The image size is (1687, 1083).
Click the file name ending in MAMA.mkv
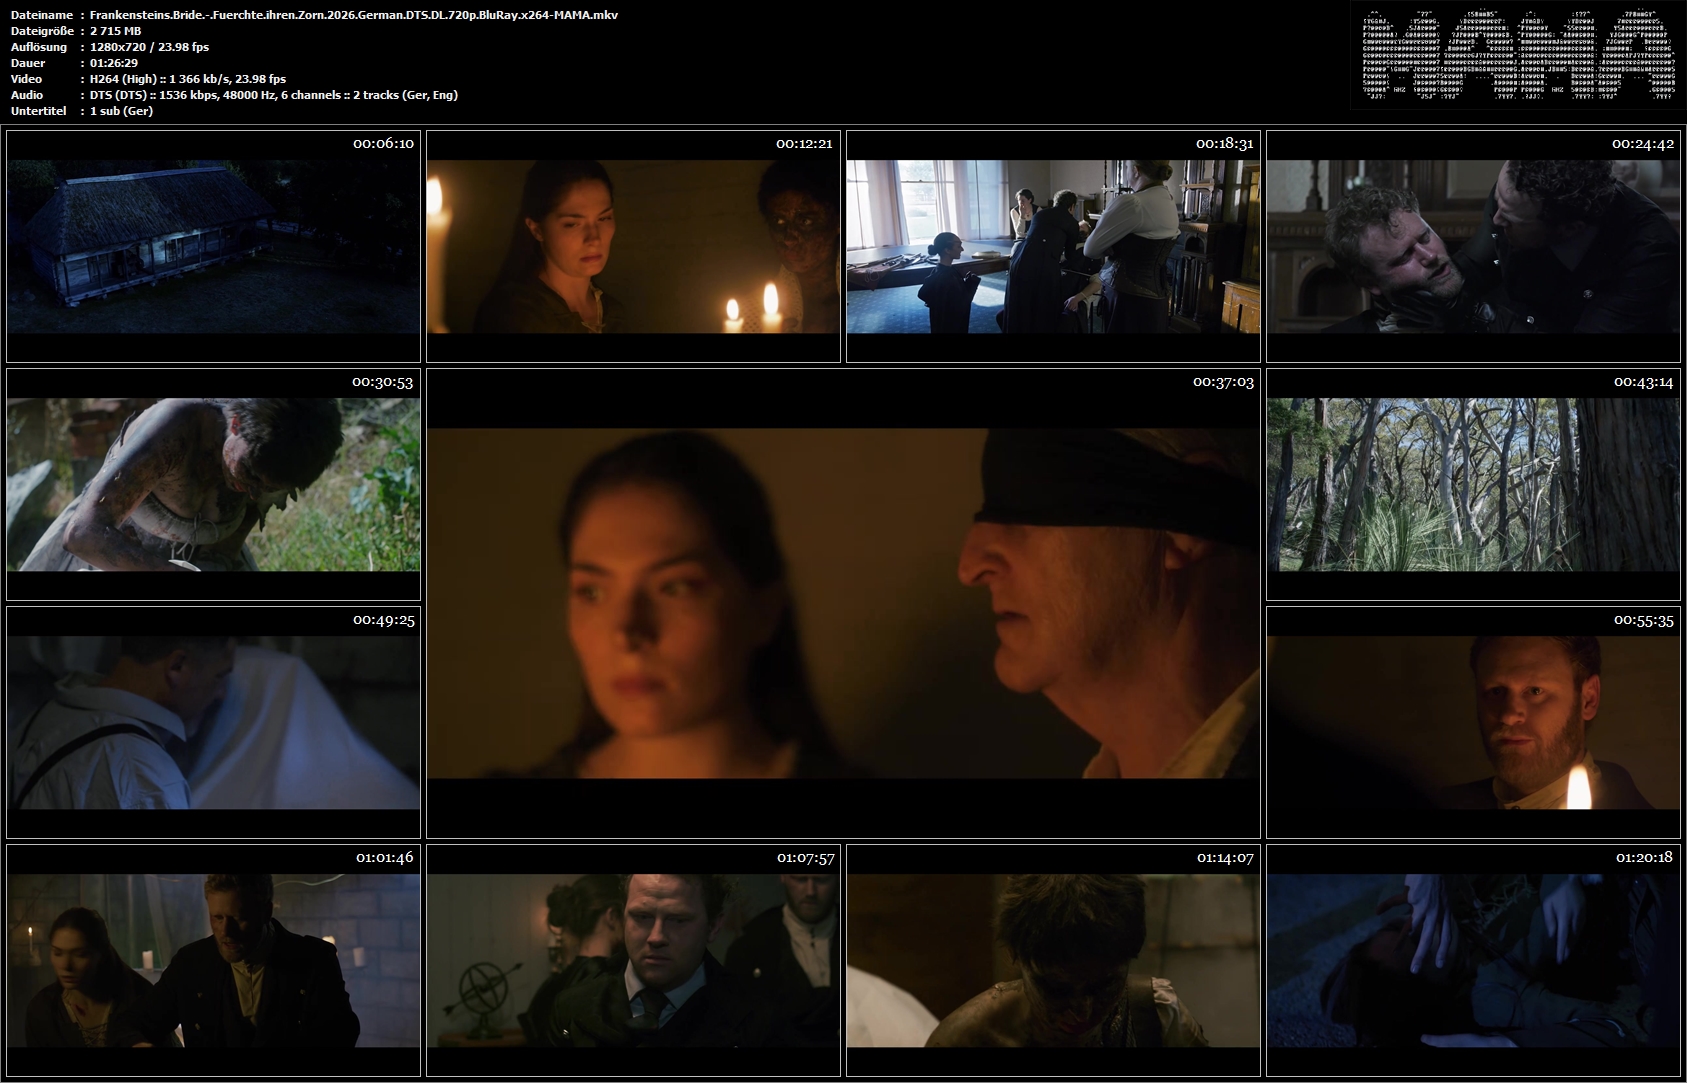pyautogui.click(x=353, y=15)
